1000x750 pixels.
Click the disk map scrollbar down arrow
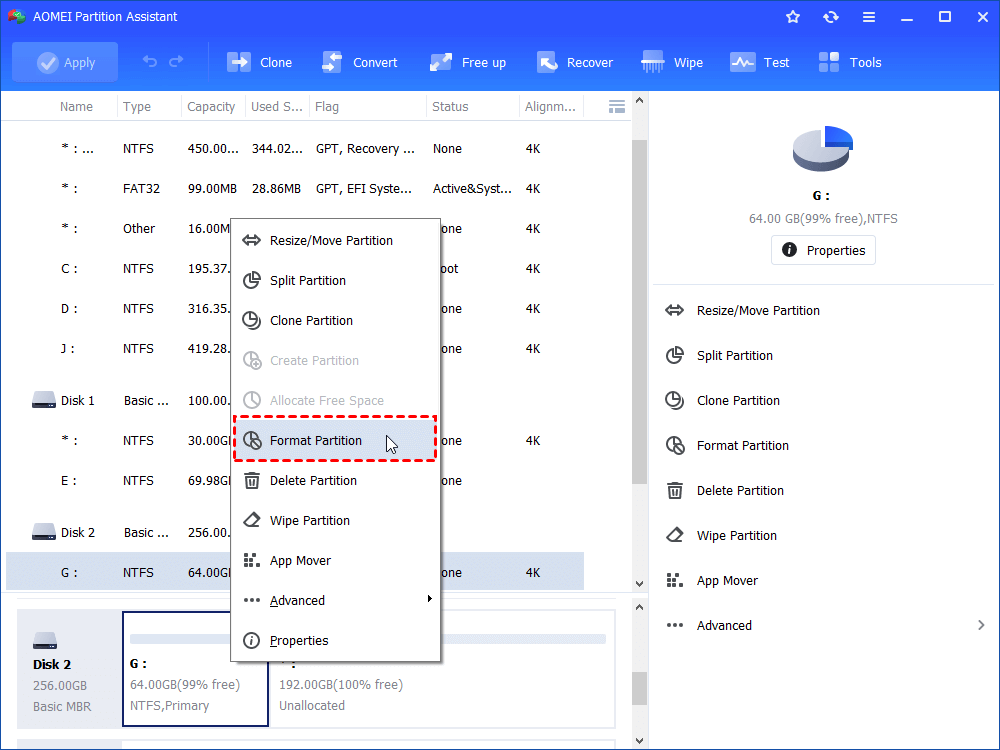coord(640,740)
